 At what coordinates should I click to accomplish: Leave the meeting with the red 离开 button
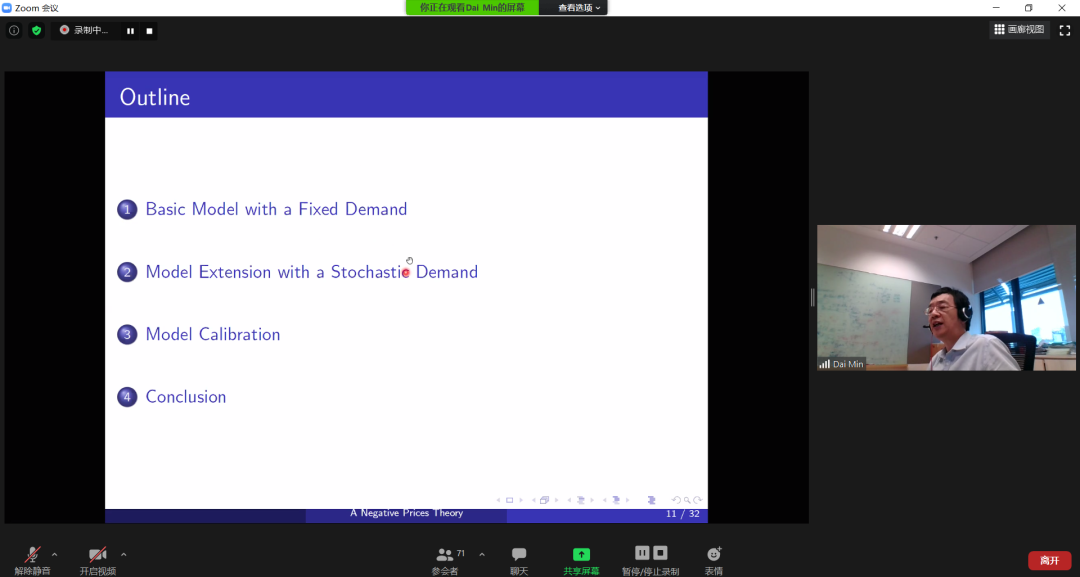[1049, 560]
